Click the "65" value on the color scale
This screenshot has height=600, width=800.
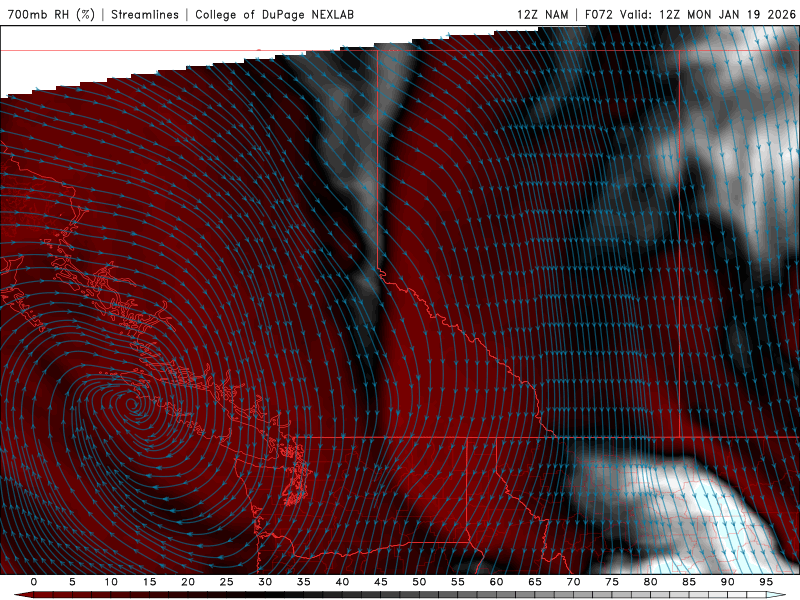coord(535,582)
